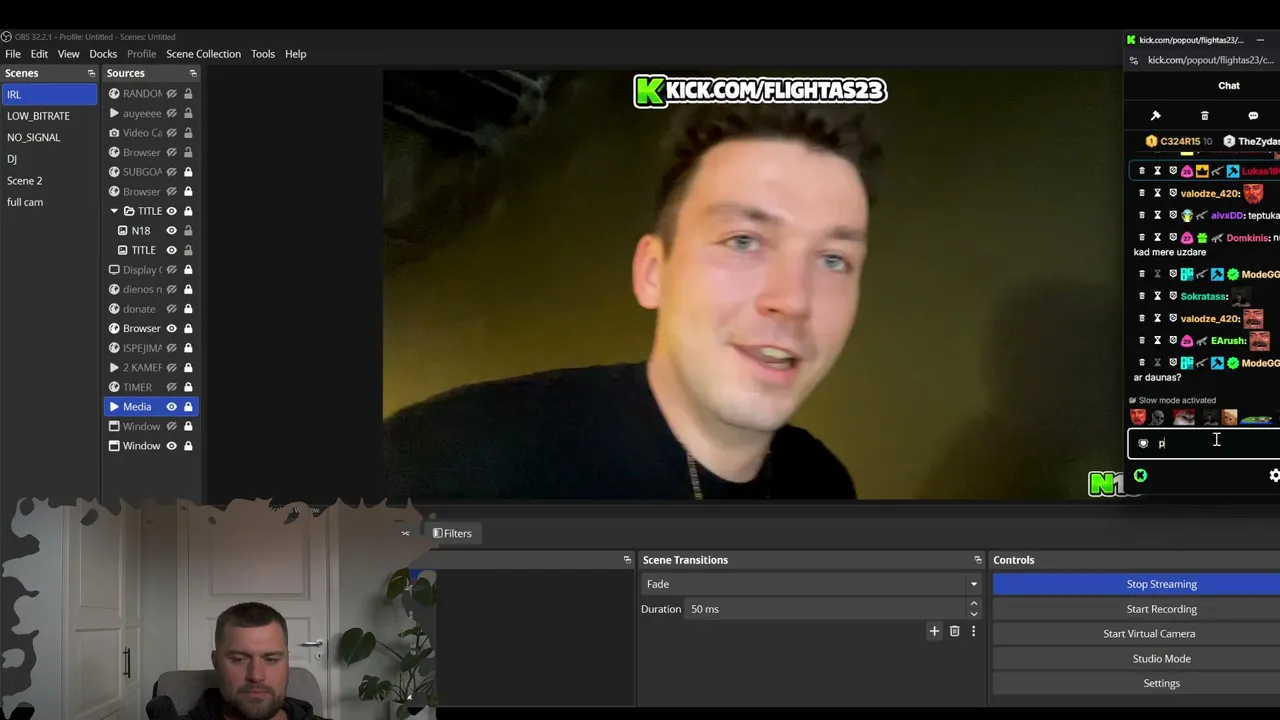Screen dimensions: 1280x720
Task: Undock the Scenes panel
Action: (x=91, y=73)
